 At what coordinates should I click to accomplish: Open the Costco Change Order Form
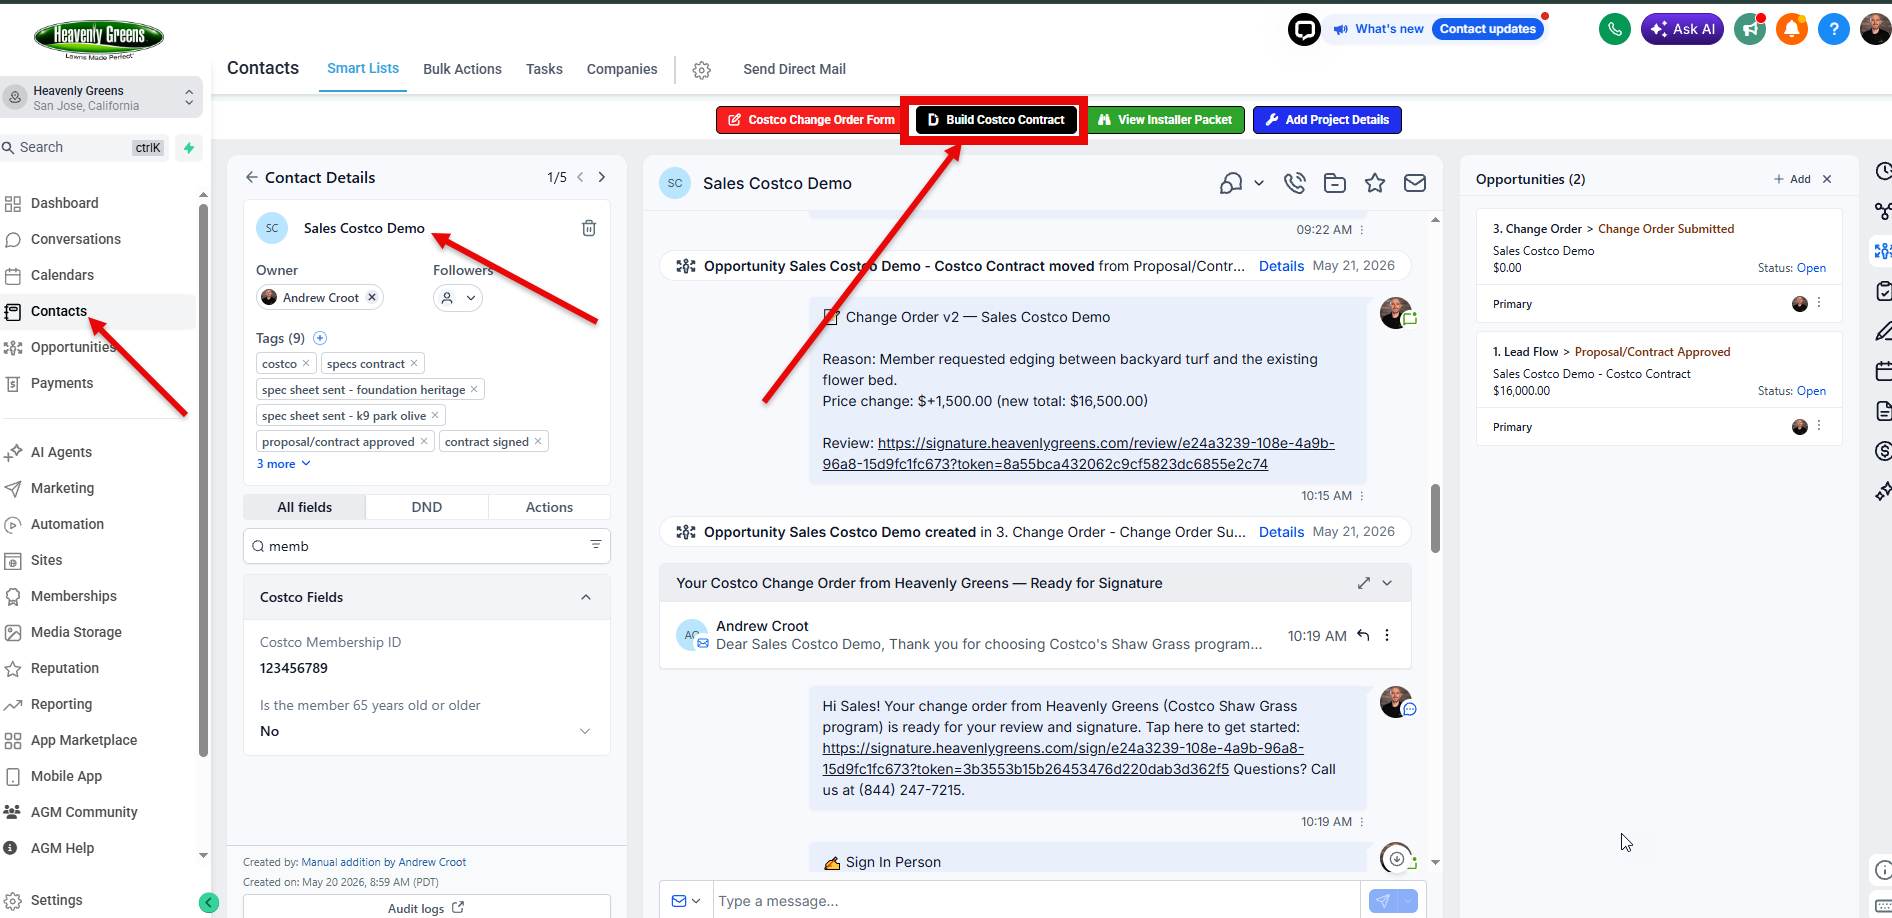click(x=811, y=120)
